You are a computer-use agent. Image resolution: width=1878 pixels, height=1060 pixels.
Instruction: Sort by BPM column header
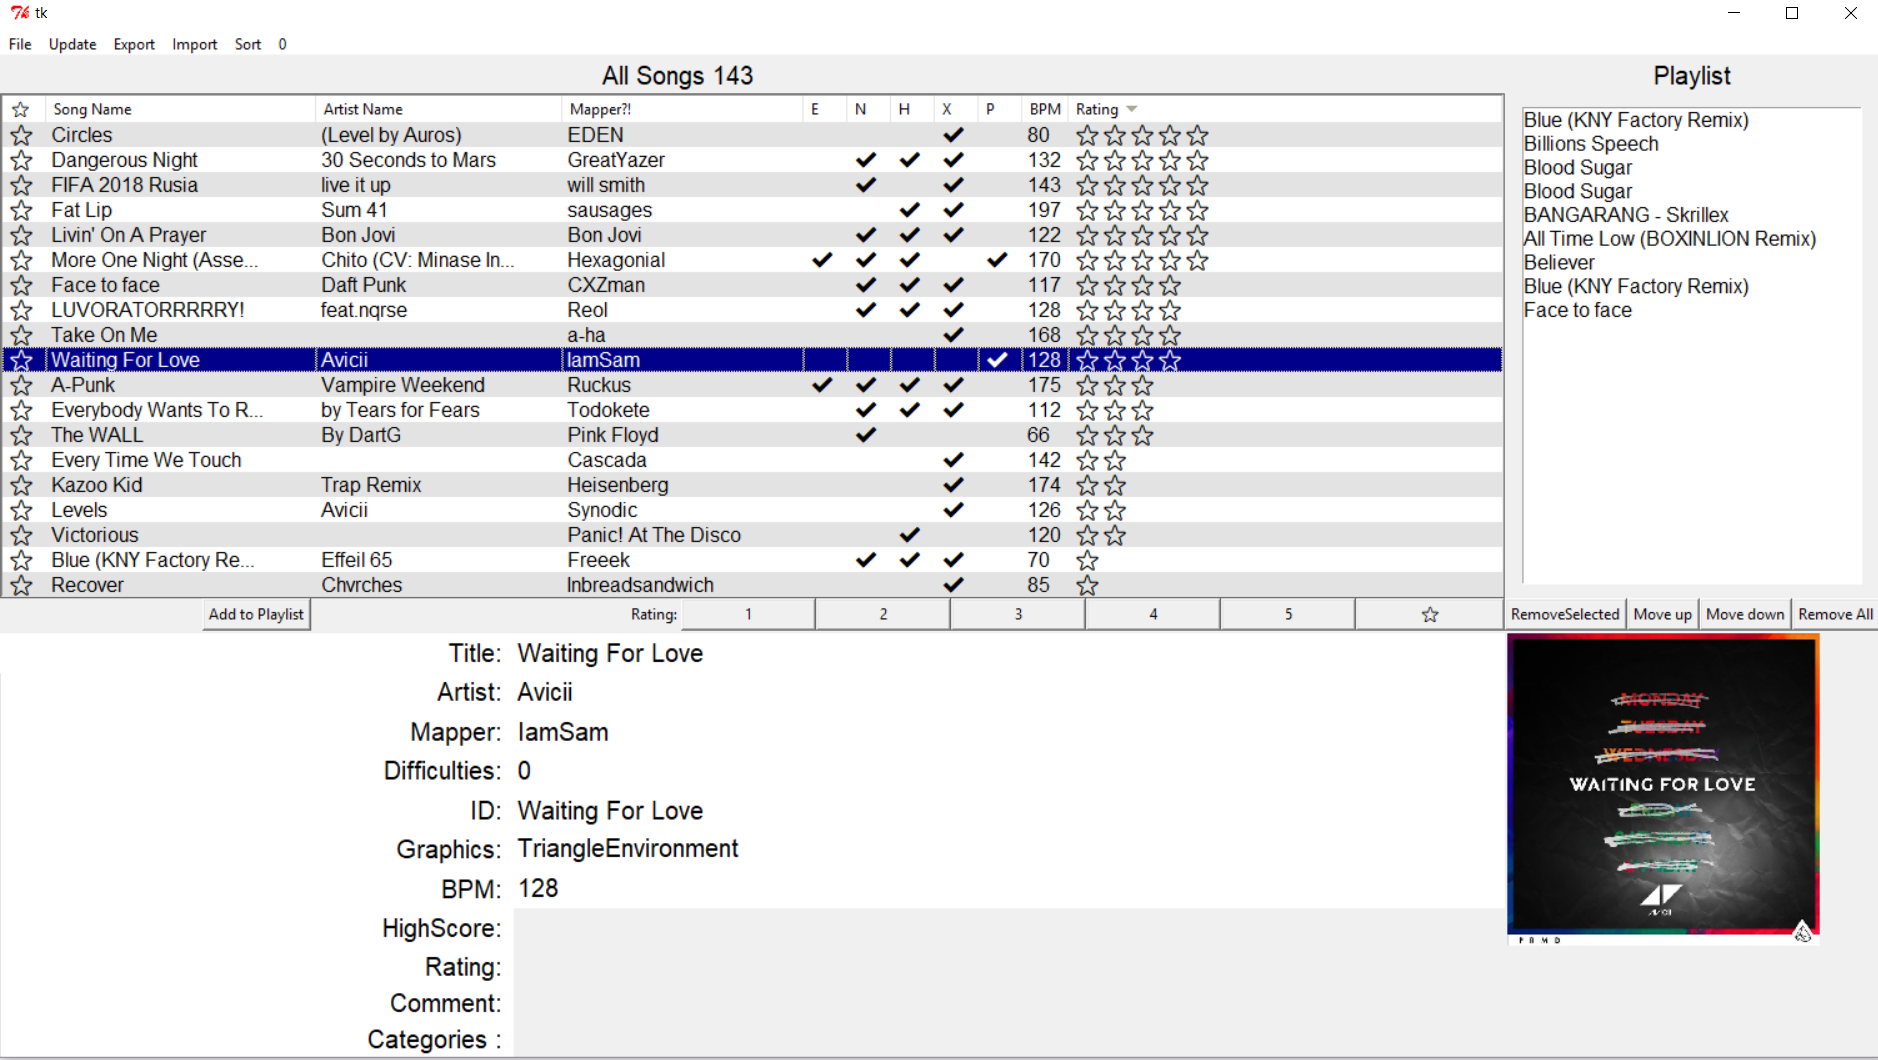1045,109
